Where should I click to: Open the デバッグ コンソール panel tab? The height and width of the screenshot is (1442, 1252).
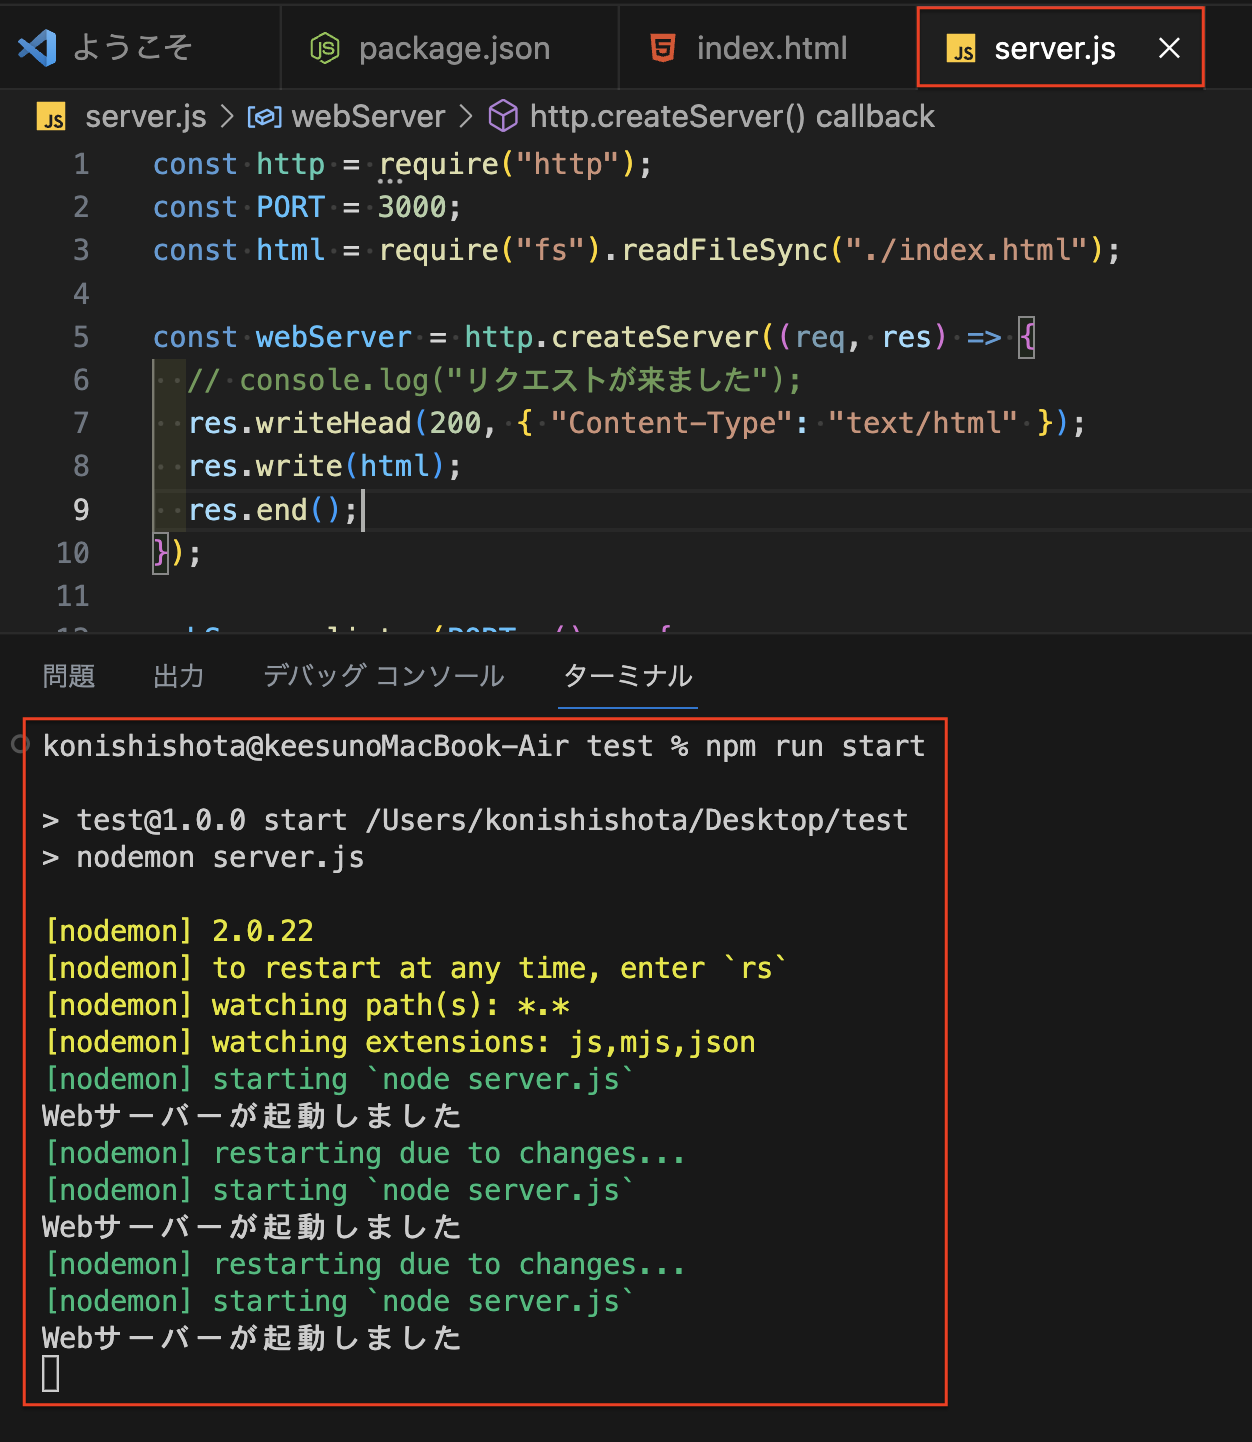(383, 676)
